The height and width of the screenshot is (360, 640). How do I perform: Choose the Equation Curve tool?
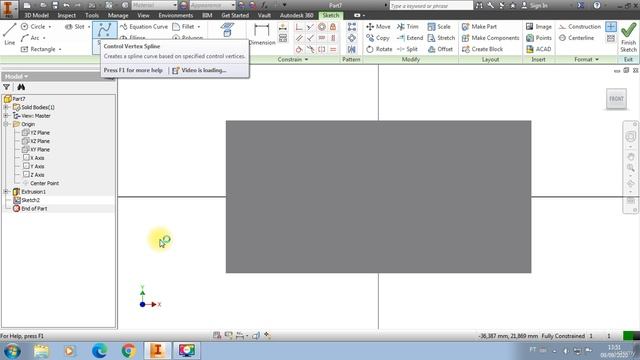(144, 27)
